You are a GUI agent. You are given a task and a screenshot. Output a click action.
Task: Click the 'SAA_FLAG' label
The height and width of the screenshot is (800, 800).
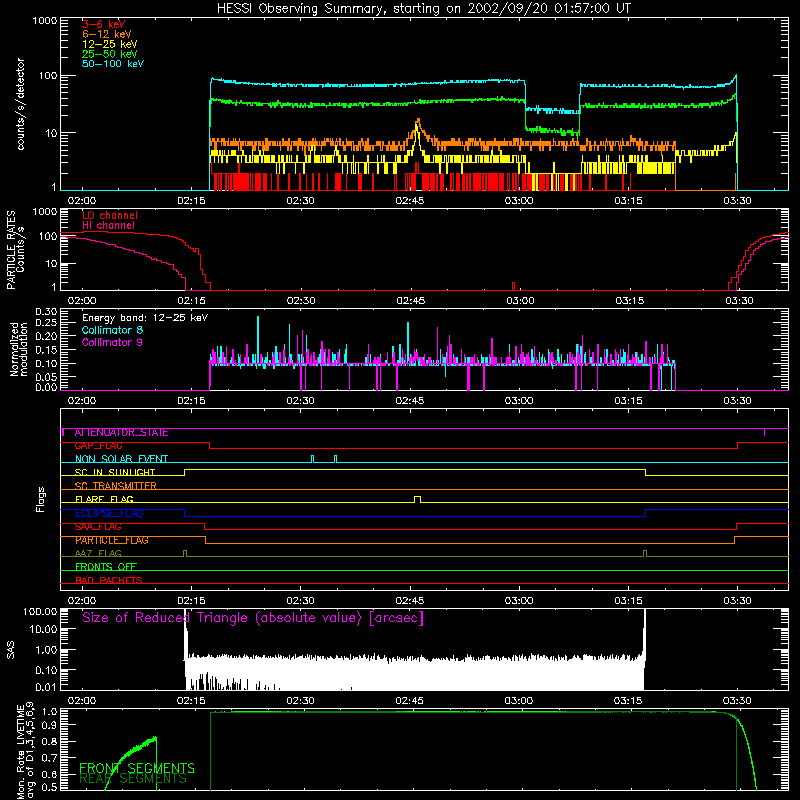point(98,527)
